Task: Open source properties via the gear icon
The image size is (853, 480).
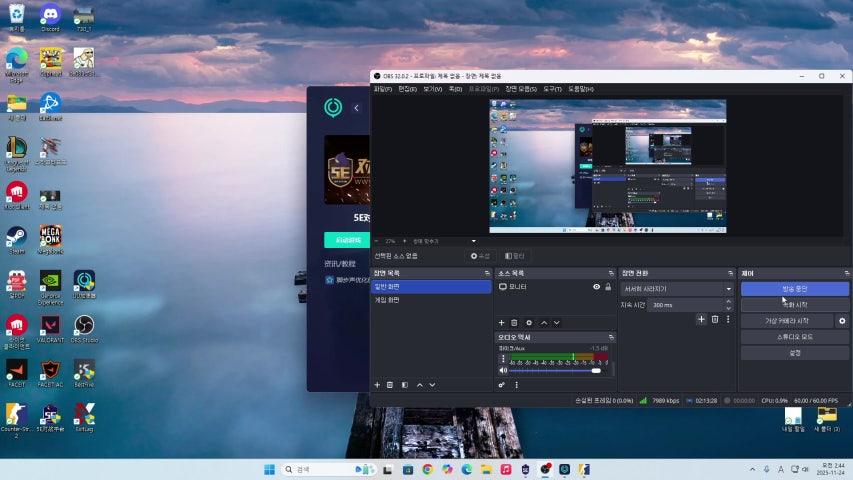Action: (x=529, y=322)
